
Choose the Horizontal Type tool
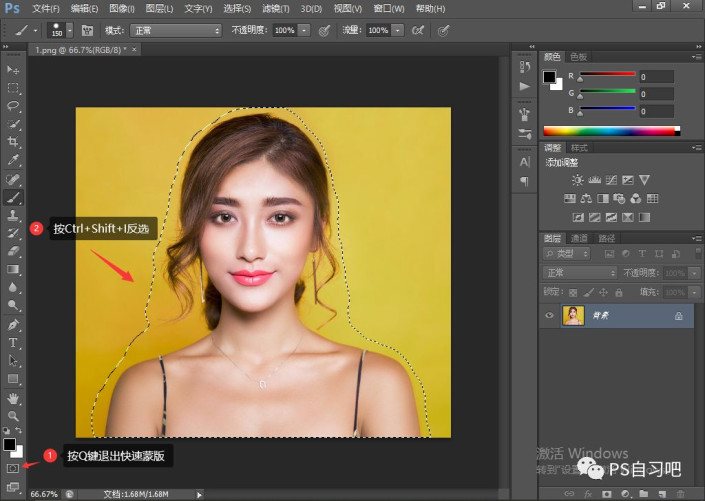[14, 343]
